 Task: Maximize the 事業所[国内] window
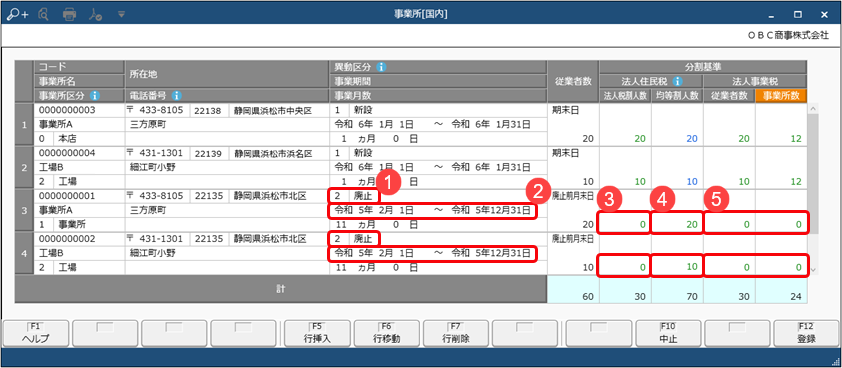pyautogui.click(x=798, y=15)
